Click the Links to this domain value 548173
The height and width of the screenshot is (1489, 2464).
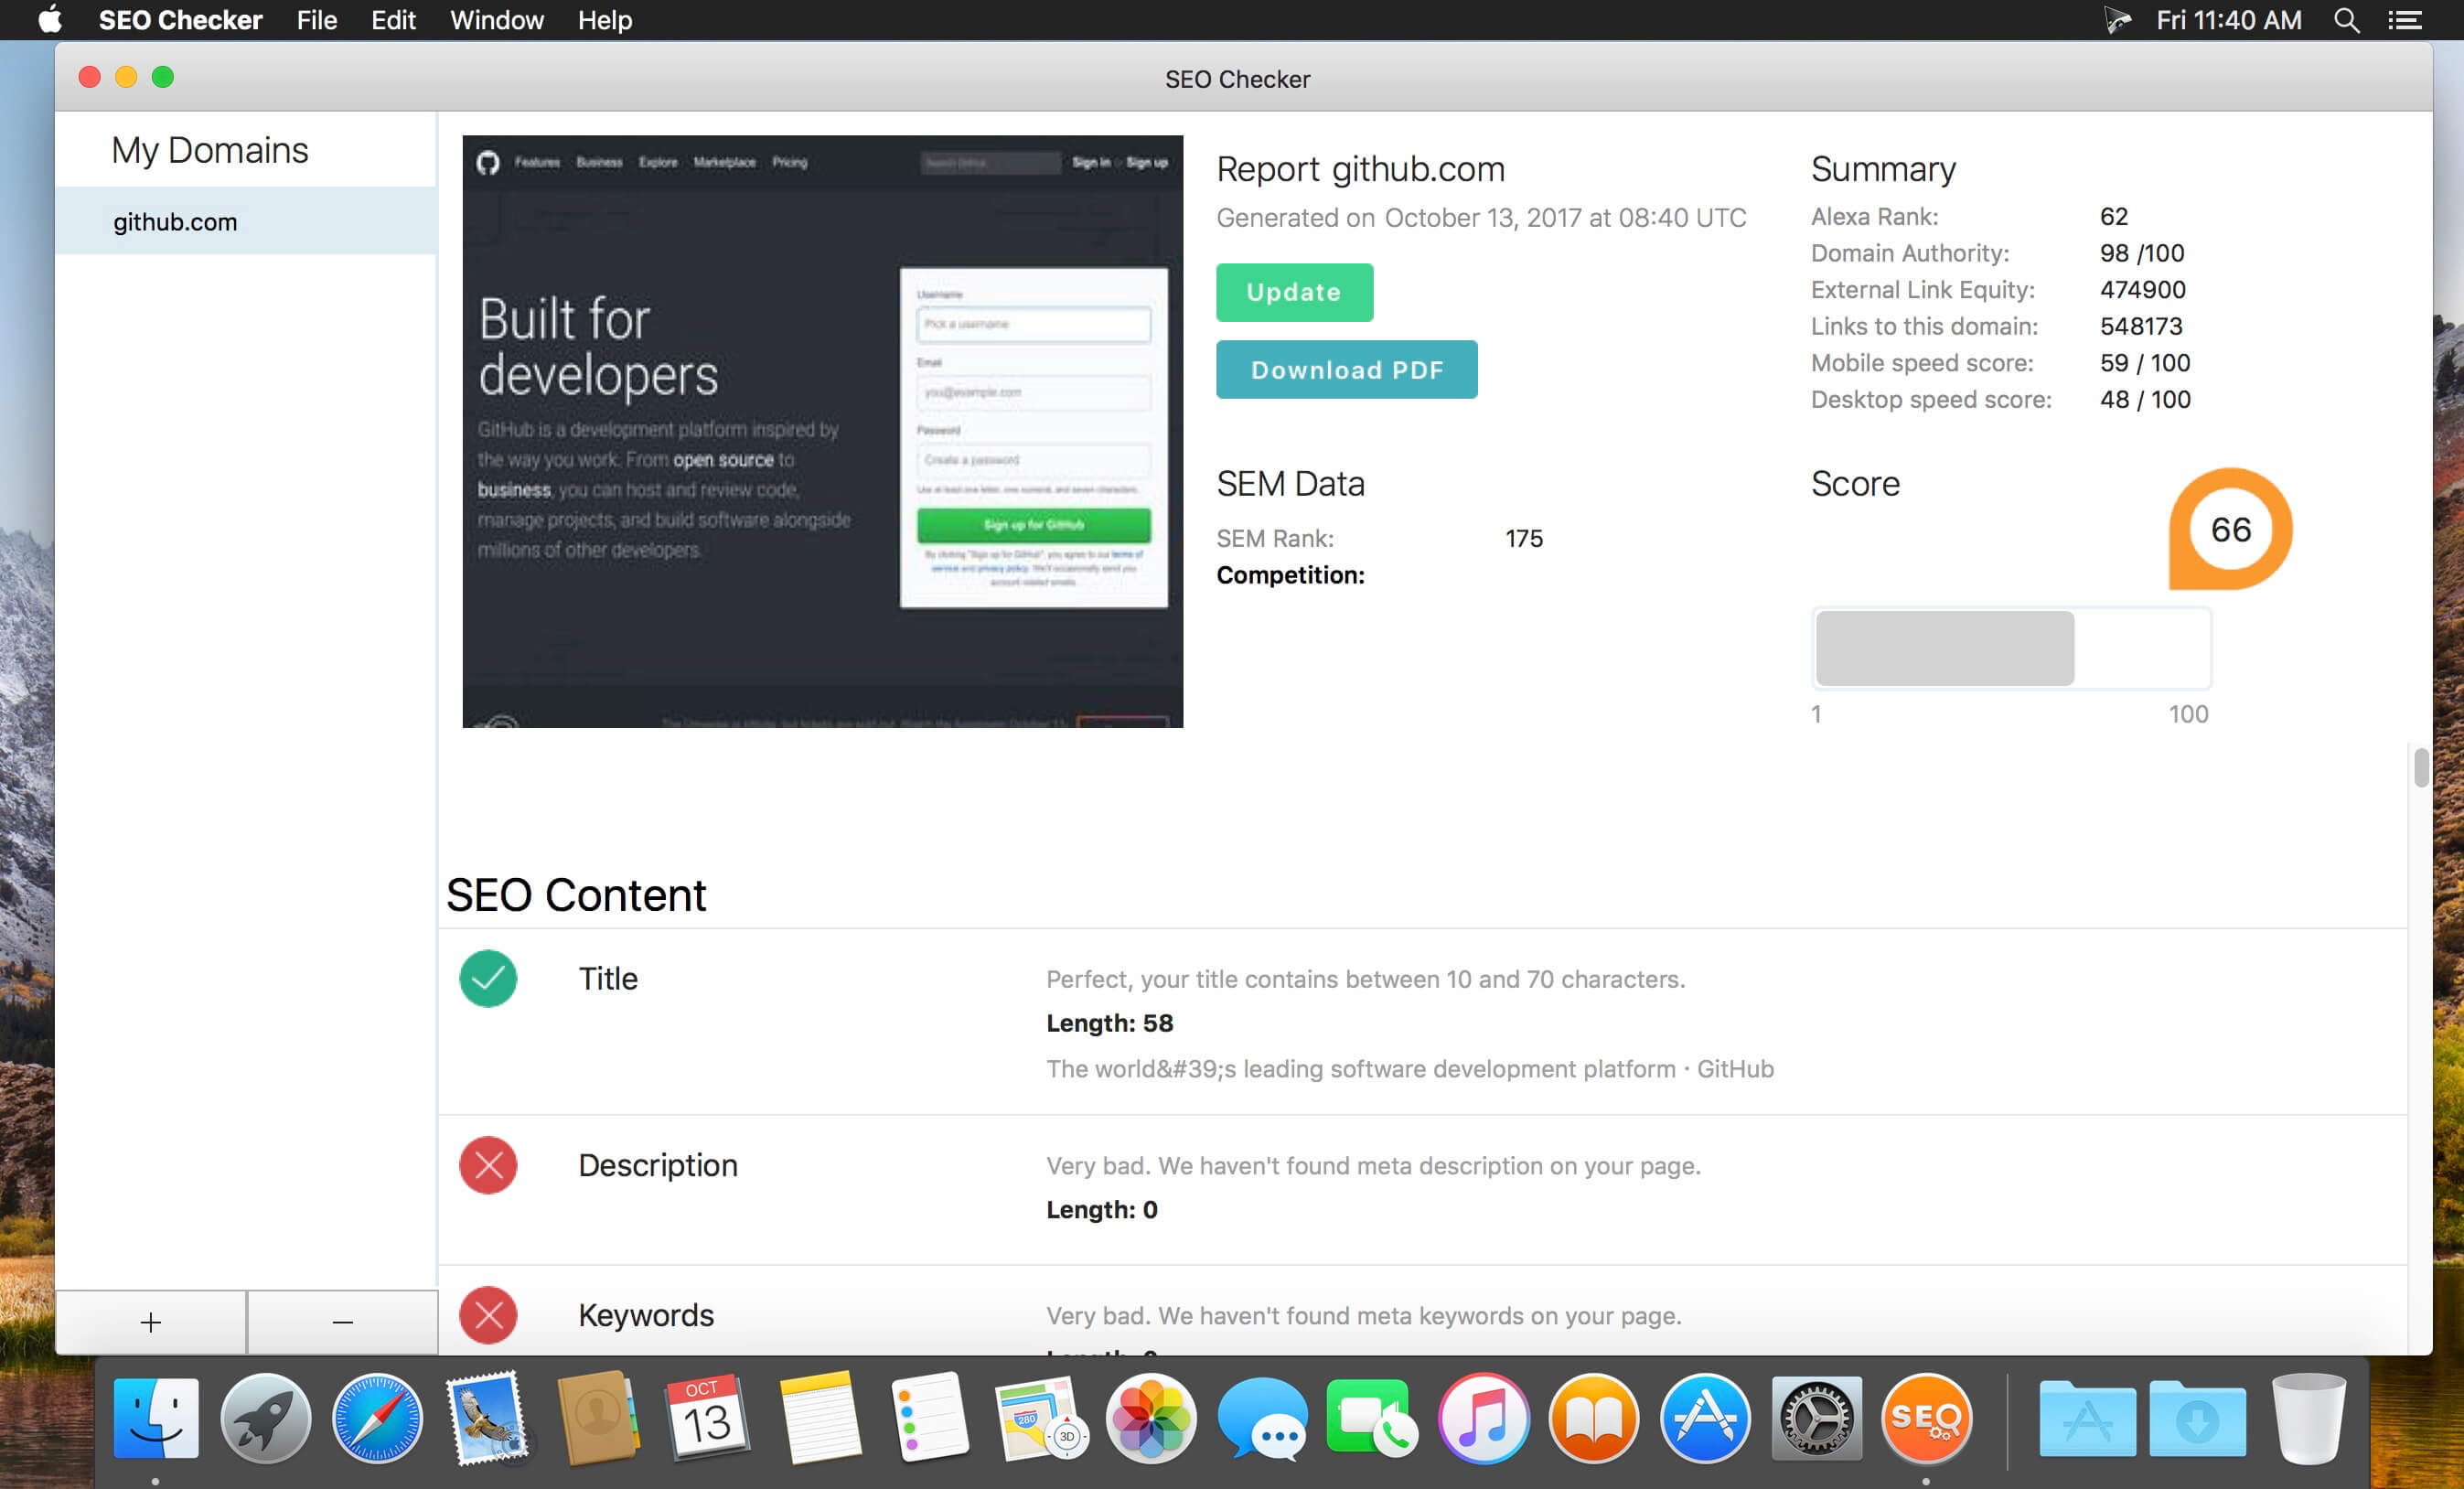pos(2141,326)
